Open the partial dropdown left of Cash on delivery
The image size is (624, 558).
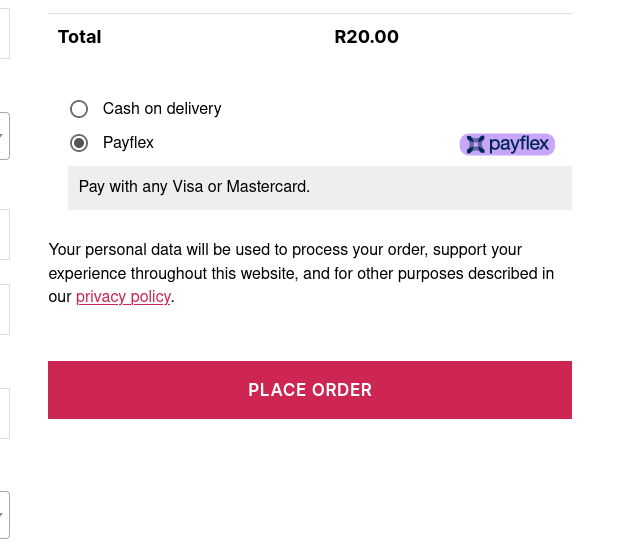[4, 136]
